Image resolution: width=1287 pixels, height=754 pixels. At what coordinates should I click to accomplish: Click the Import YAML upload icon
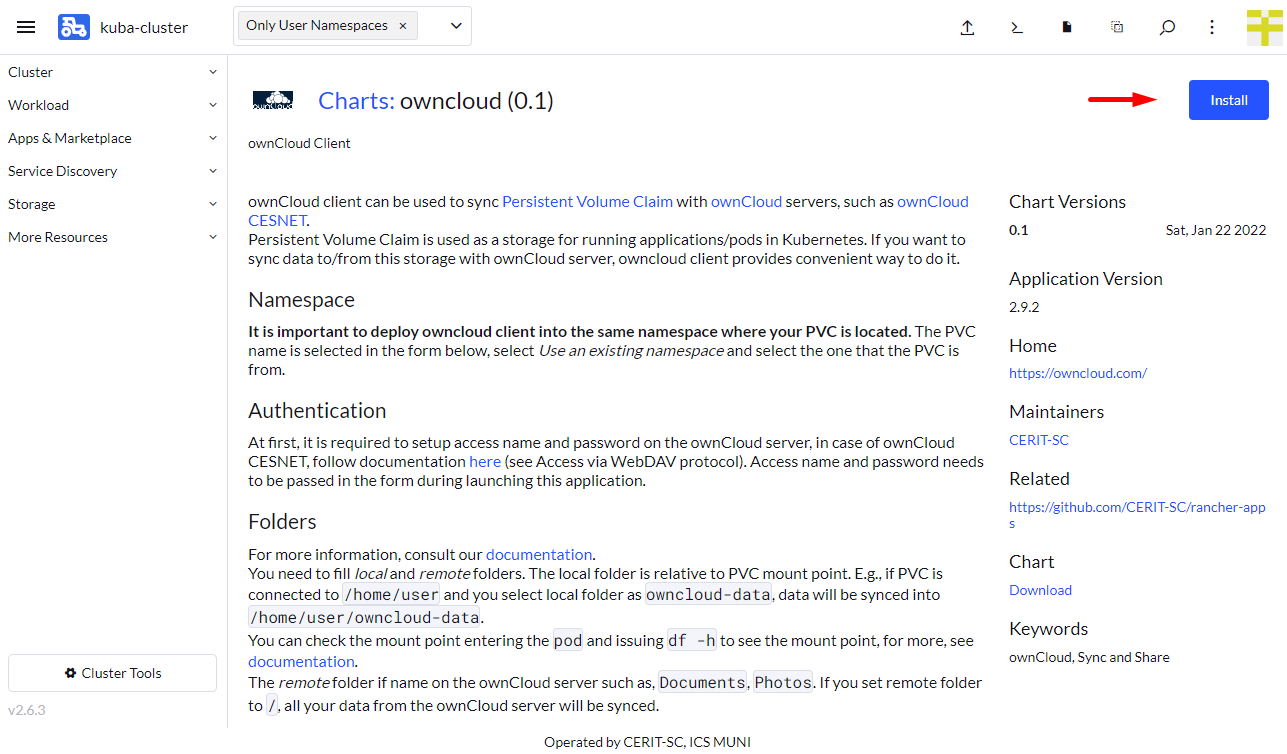pos(967,27)
